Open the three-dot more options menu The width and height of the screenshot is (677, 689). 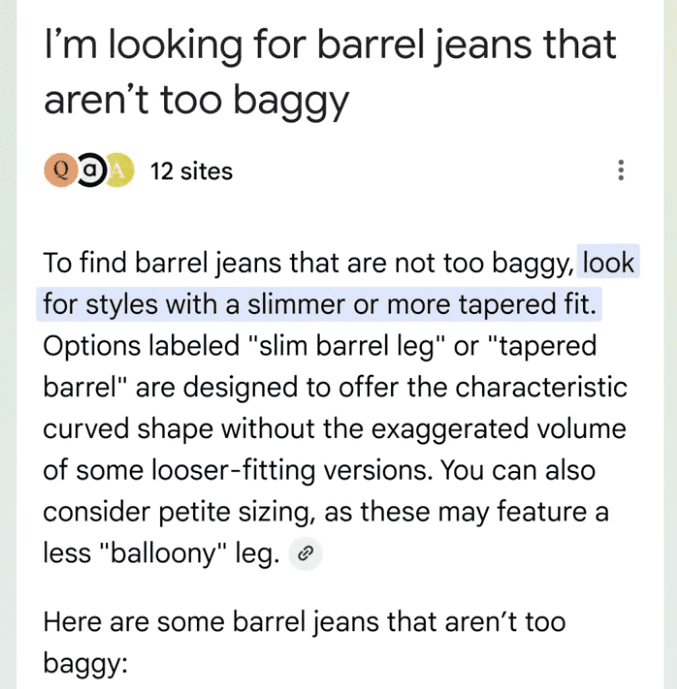(x=622, y=170)
